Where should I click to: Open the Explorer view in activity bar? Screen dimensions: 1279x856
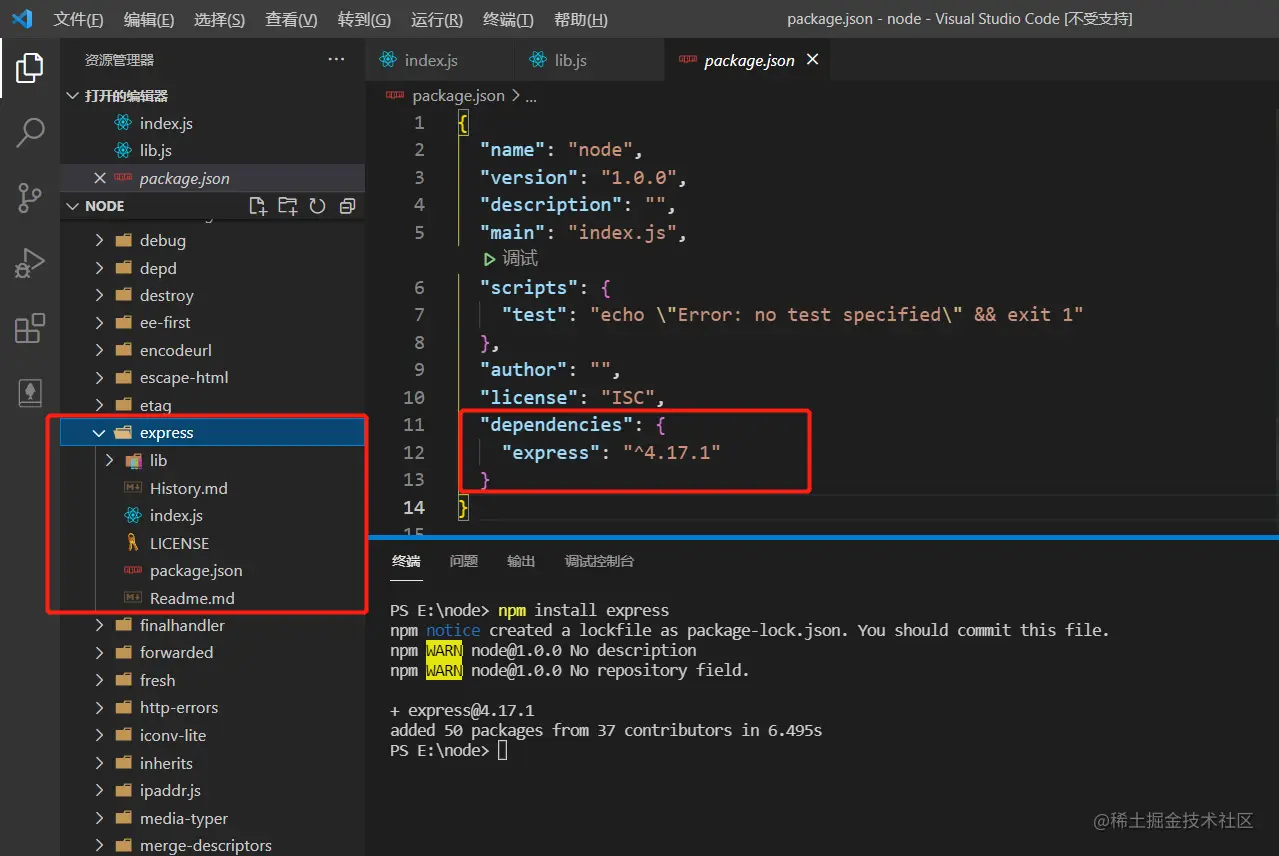coord(29,68)
